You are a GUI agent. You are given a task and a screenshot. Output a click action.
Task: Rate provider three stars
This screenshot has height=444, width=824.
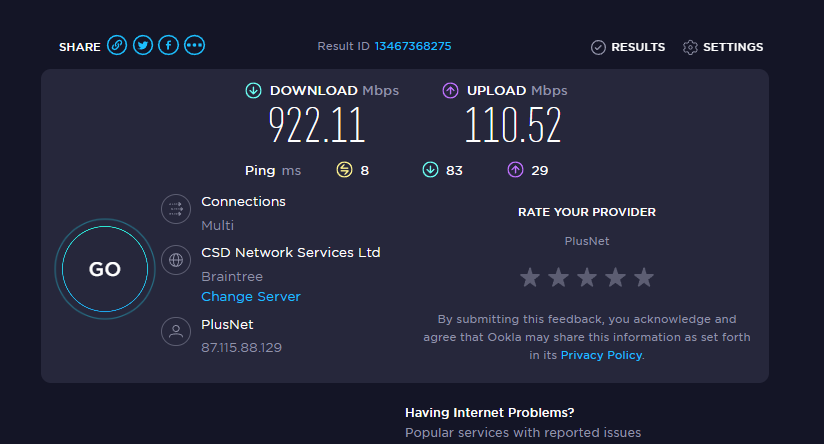coord(587,277)
